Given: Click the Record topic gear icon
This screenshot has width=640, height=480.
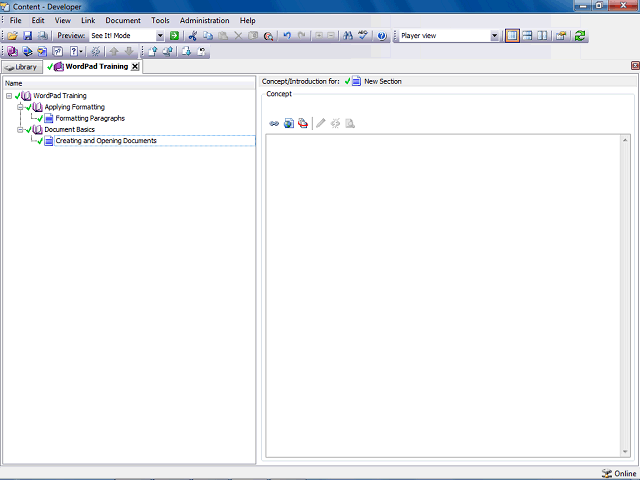Looking at the screenshot, I should [96, 51].
